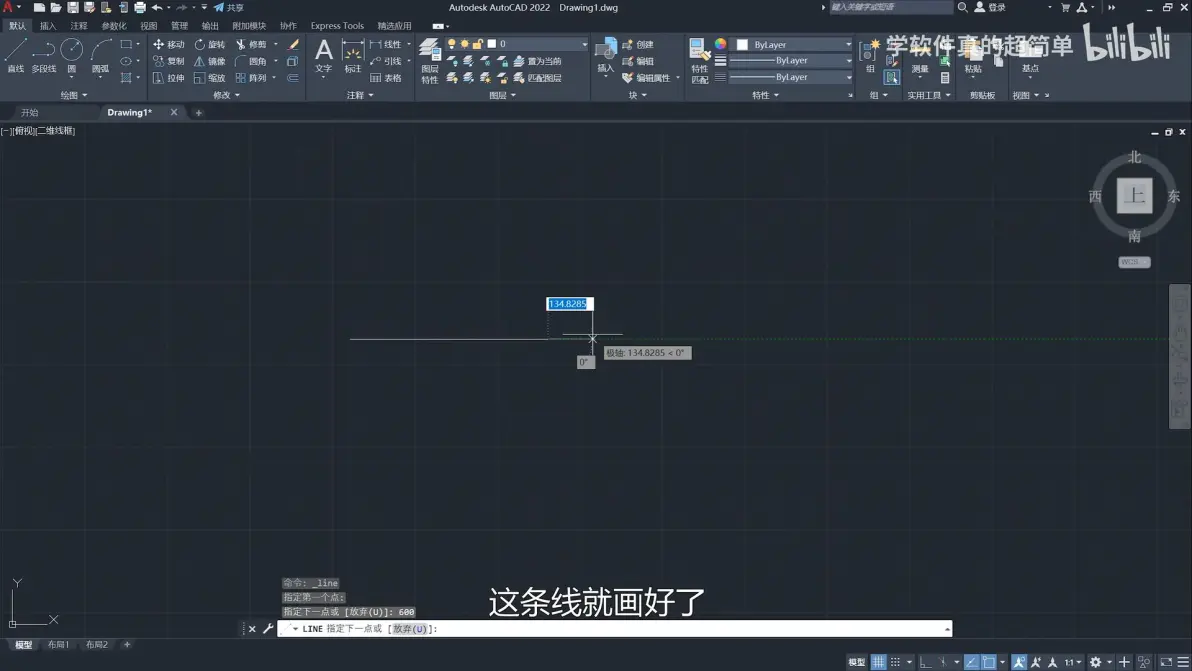Image resolution: width=1192 pixels, height=671 pixels.
Task: Select the 文字 (Text) annotation tool
Action: 323,55
